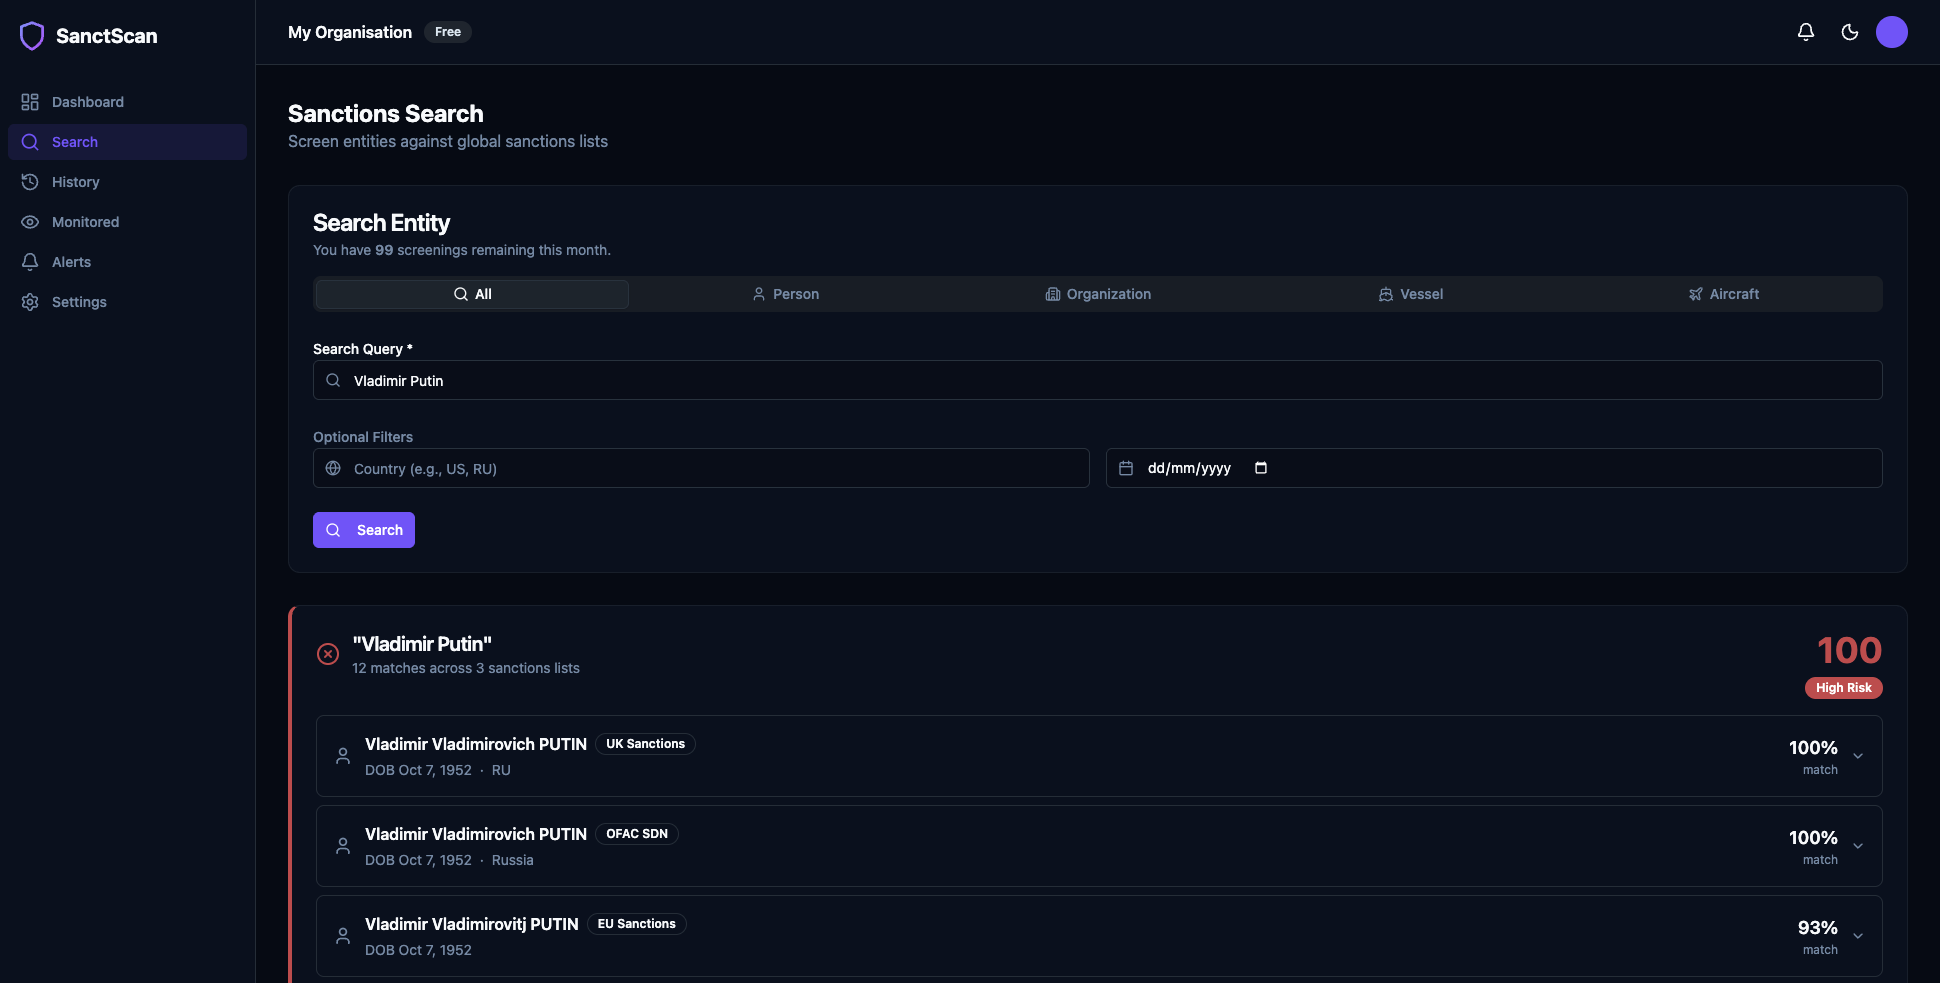
Task: Click the UK Sanctions badge
Action: pyautogui.click(x=645, y=744)
